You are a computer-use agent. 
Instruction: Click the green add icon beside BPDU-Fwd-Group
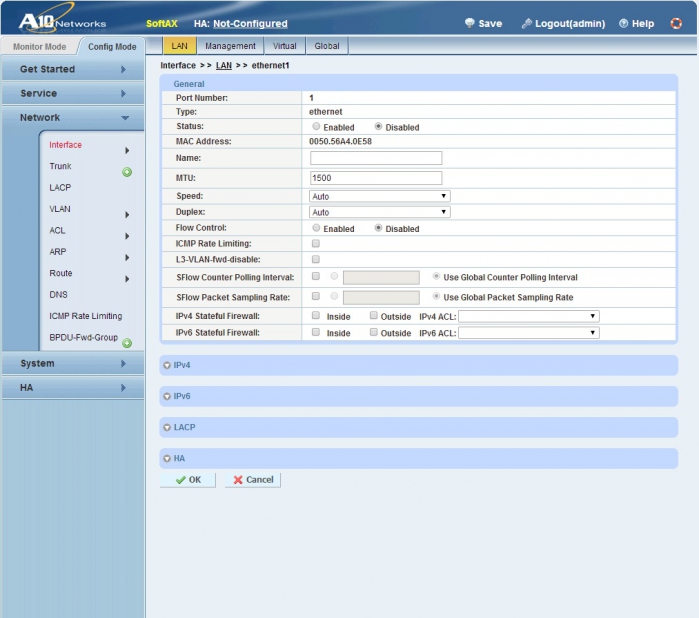pos(127,343)
